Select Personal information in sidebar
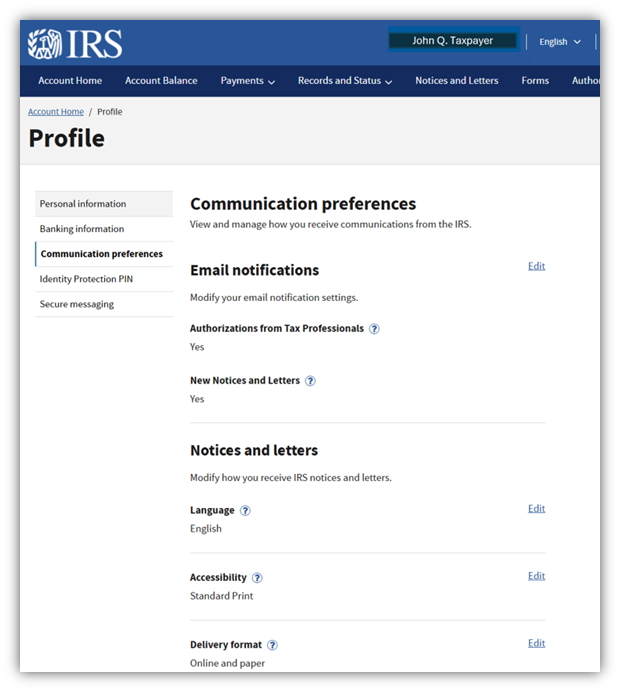Screen dimensions: 620x692 [104, 204]
